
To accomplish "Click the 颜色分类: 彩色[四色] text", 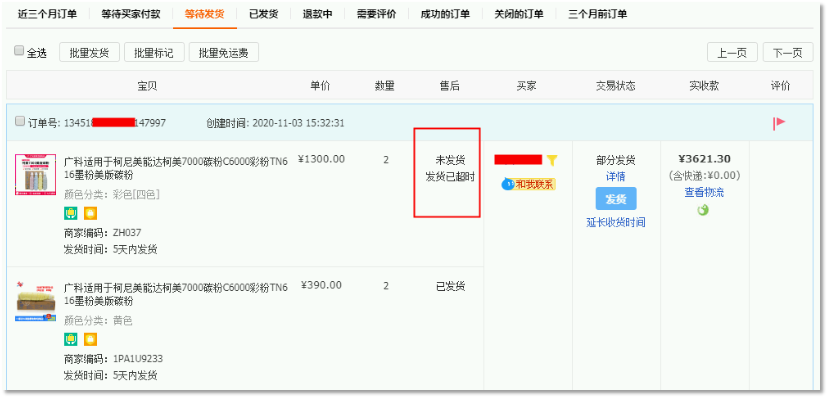I will (112, 195).
